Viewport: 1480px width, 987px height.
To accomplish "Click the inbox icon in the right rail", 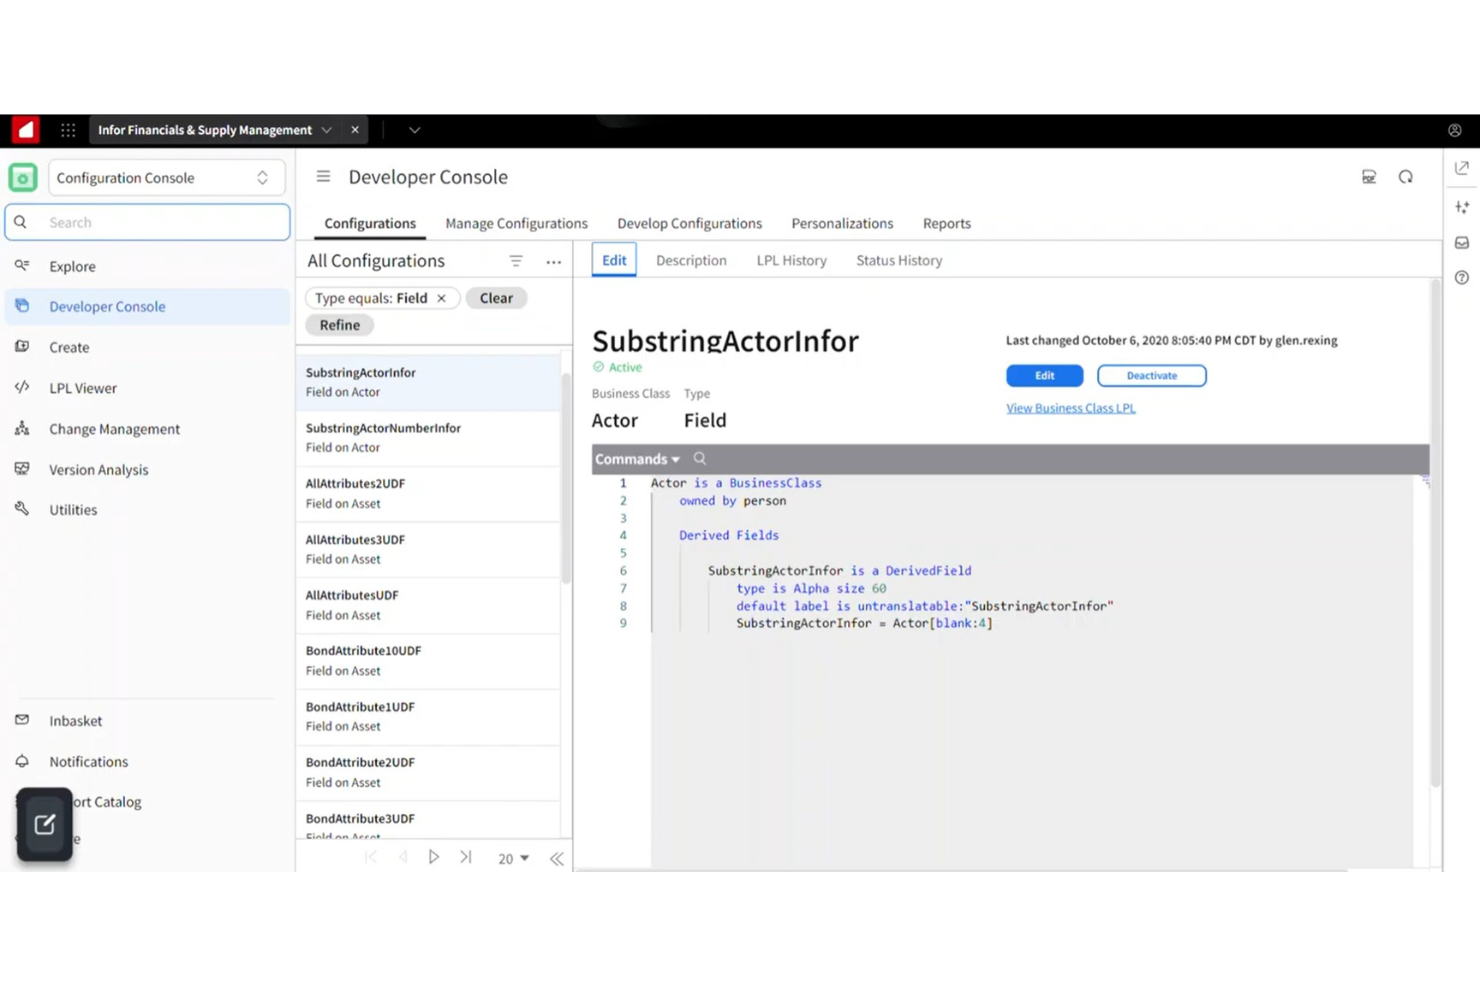I will point(1462,243).
